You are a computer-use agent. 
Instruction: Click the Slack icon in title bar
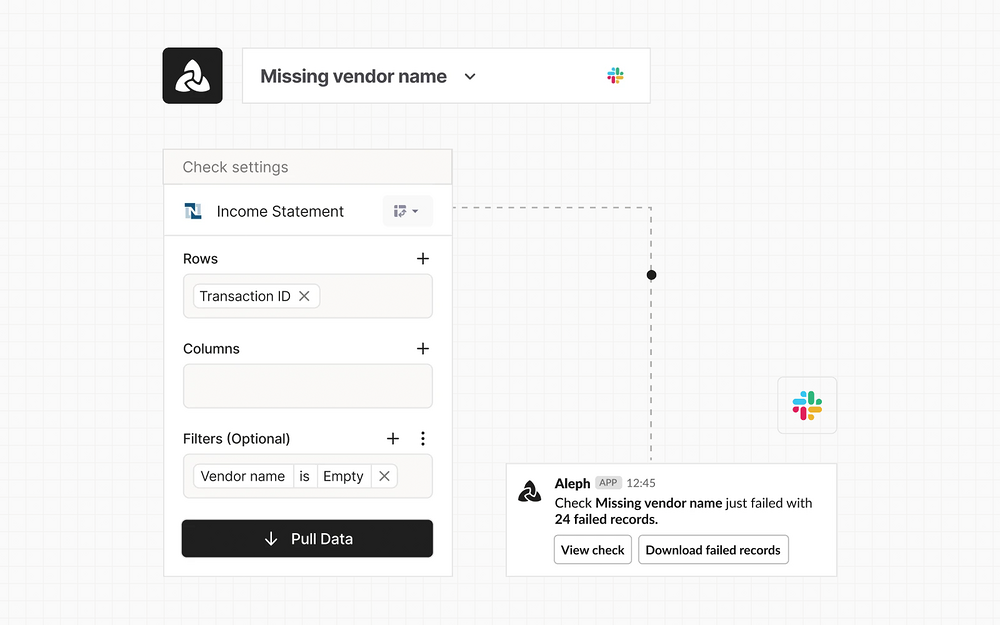(615, 76)
